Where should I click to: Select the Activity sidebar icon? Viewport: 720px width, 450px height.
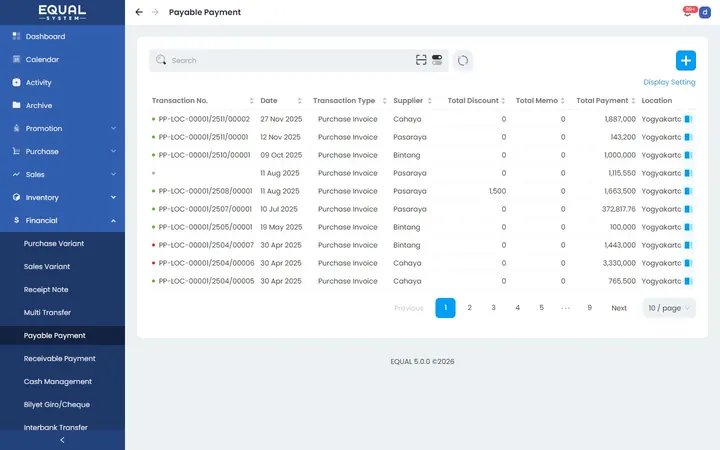[17, 82]
